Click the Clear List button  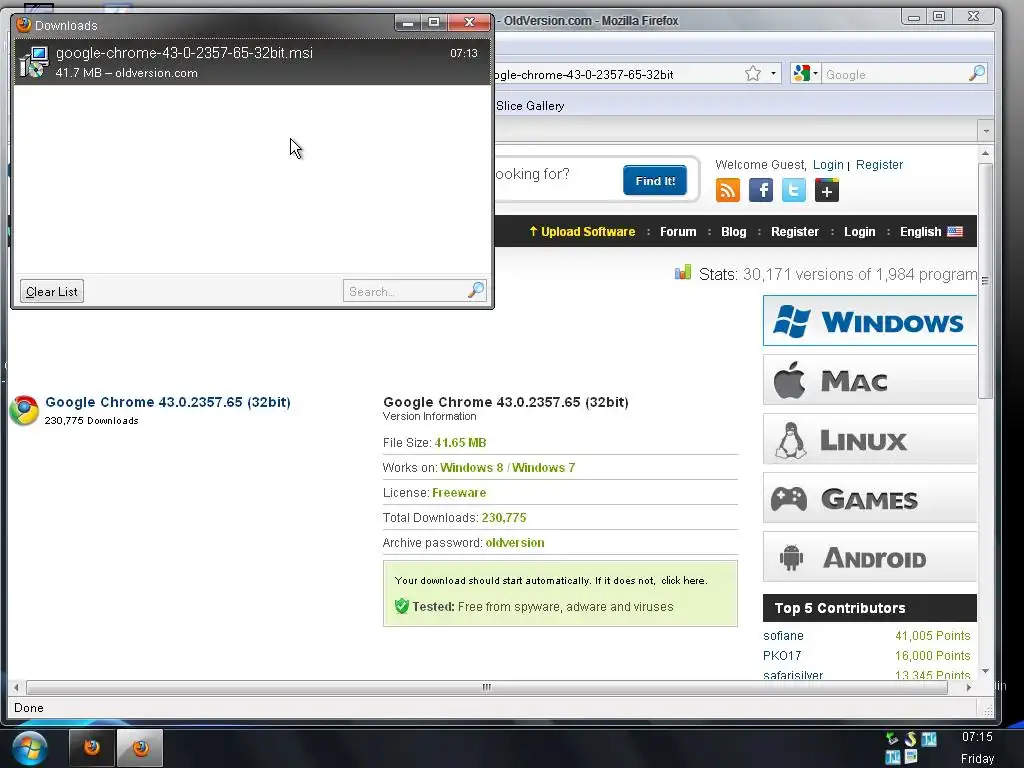click(52, 291)
